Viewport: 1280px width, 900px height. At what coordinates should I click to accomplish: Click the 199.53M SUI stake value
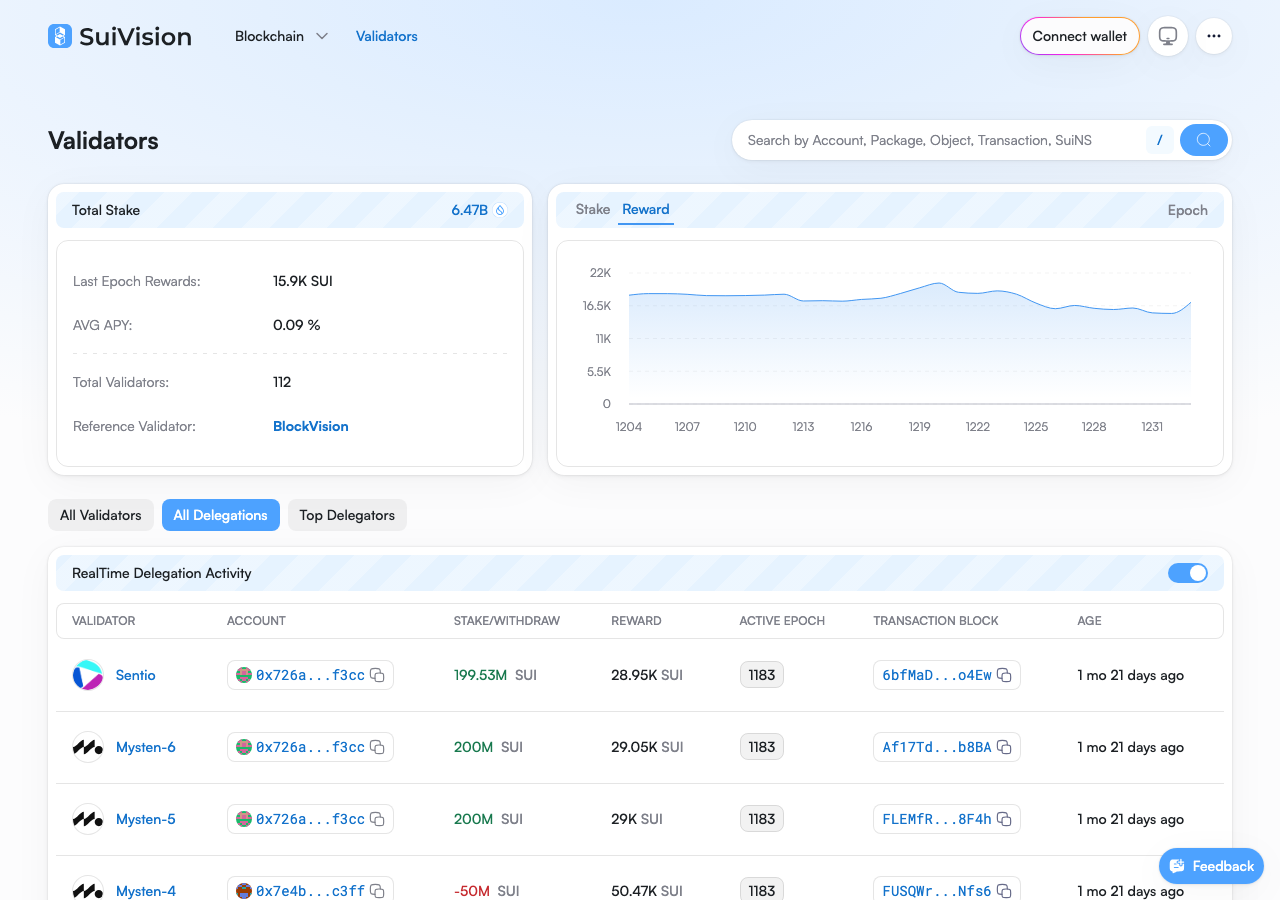click(x=495, y=675)
